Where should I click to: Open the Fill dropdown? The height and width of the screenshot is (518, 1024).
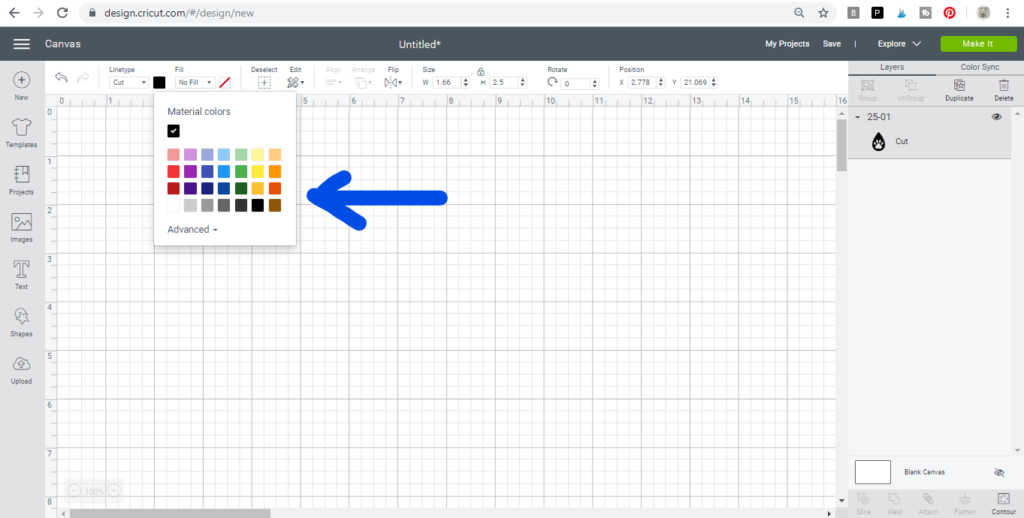click(x=194, y=83)
